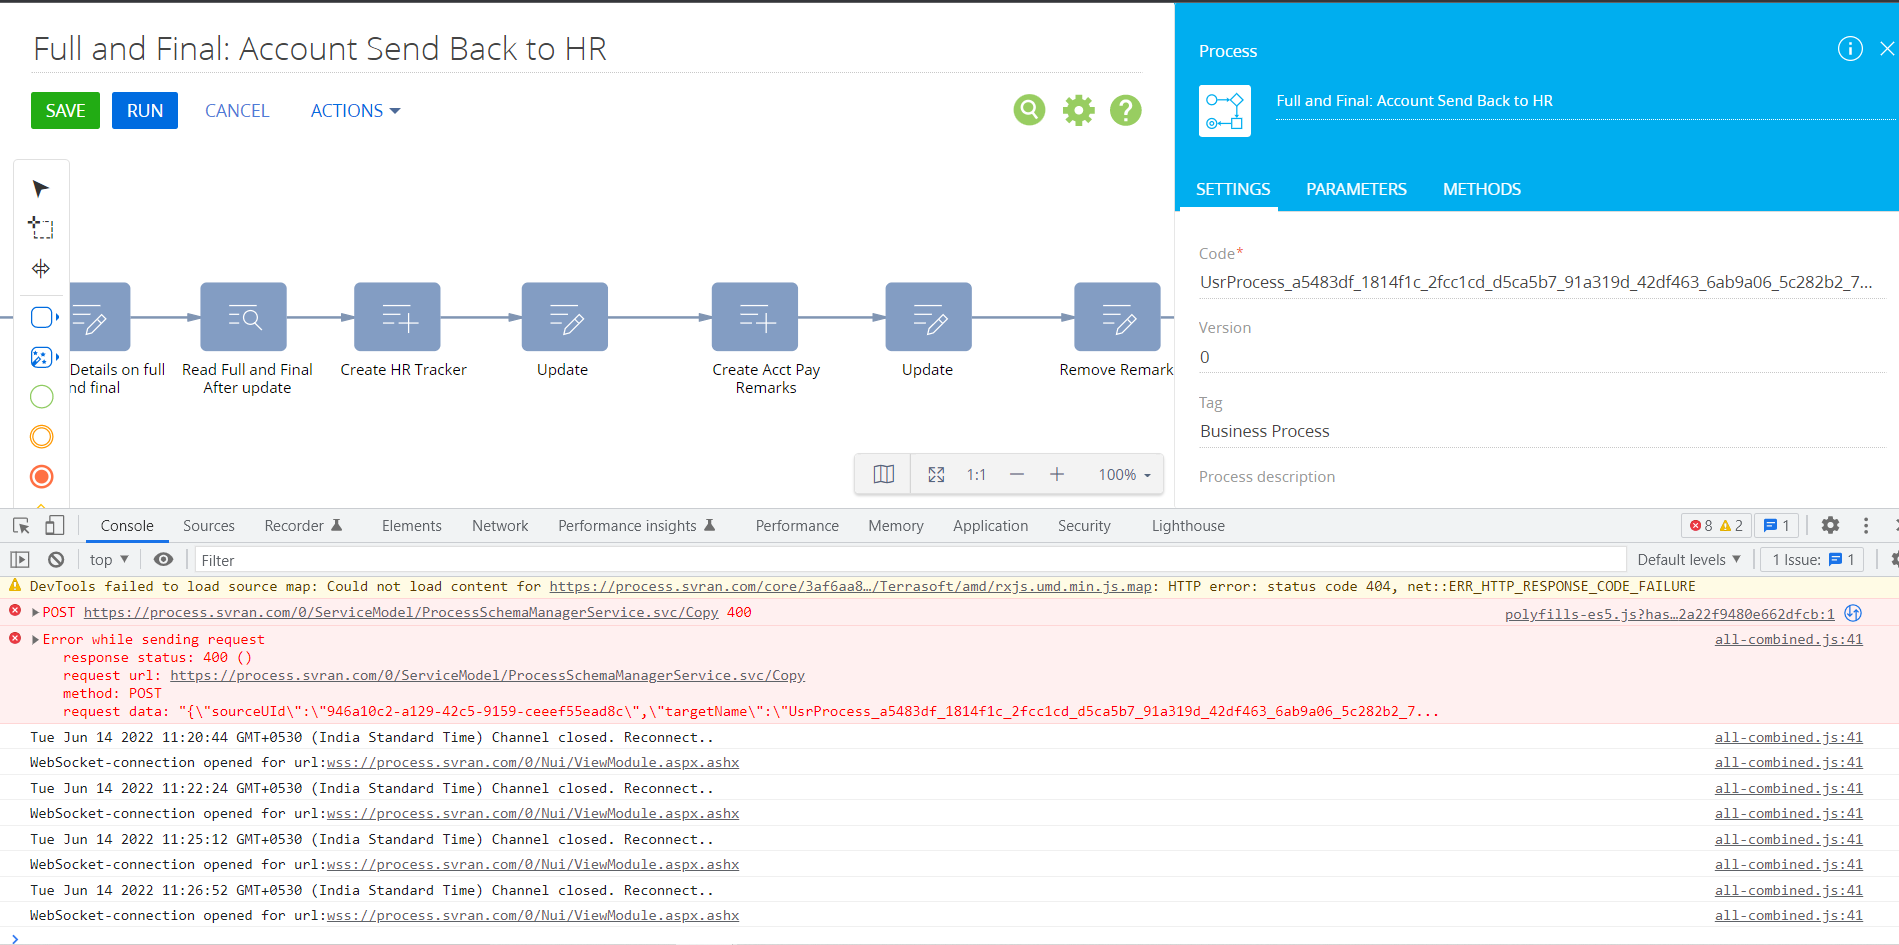Zoom out with the minus button
Viewport: 1899px width, 945px height.
(x=1017, y=474)
